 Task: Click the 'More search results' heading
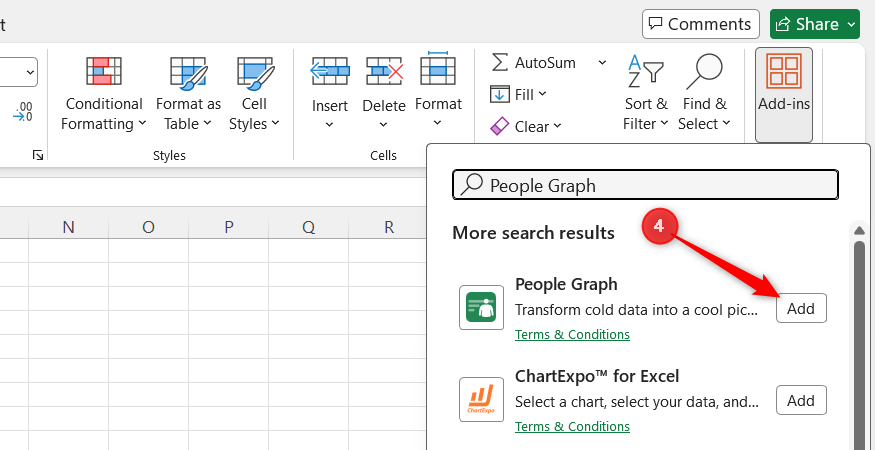533,232
